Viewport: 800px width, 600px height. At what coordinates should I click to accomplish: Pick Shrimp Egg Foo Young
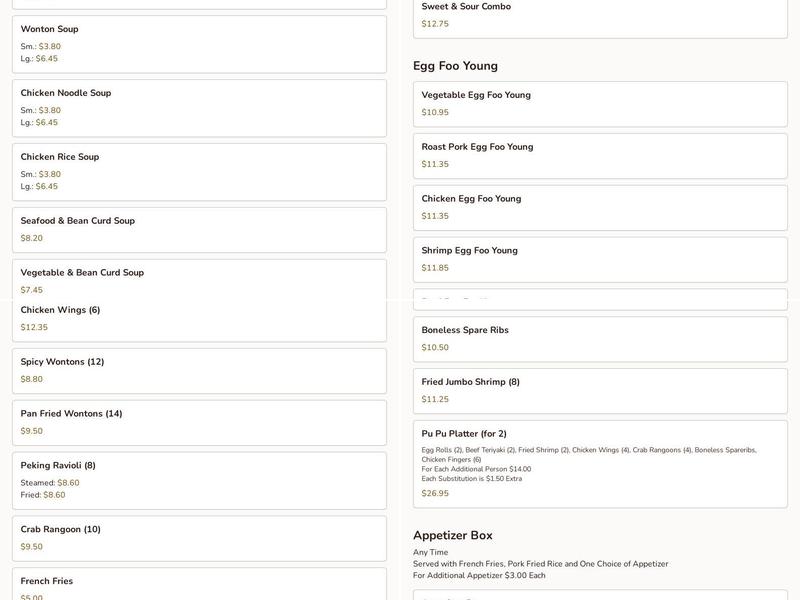(x=600, y=260)
